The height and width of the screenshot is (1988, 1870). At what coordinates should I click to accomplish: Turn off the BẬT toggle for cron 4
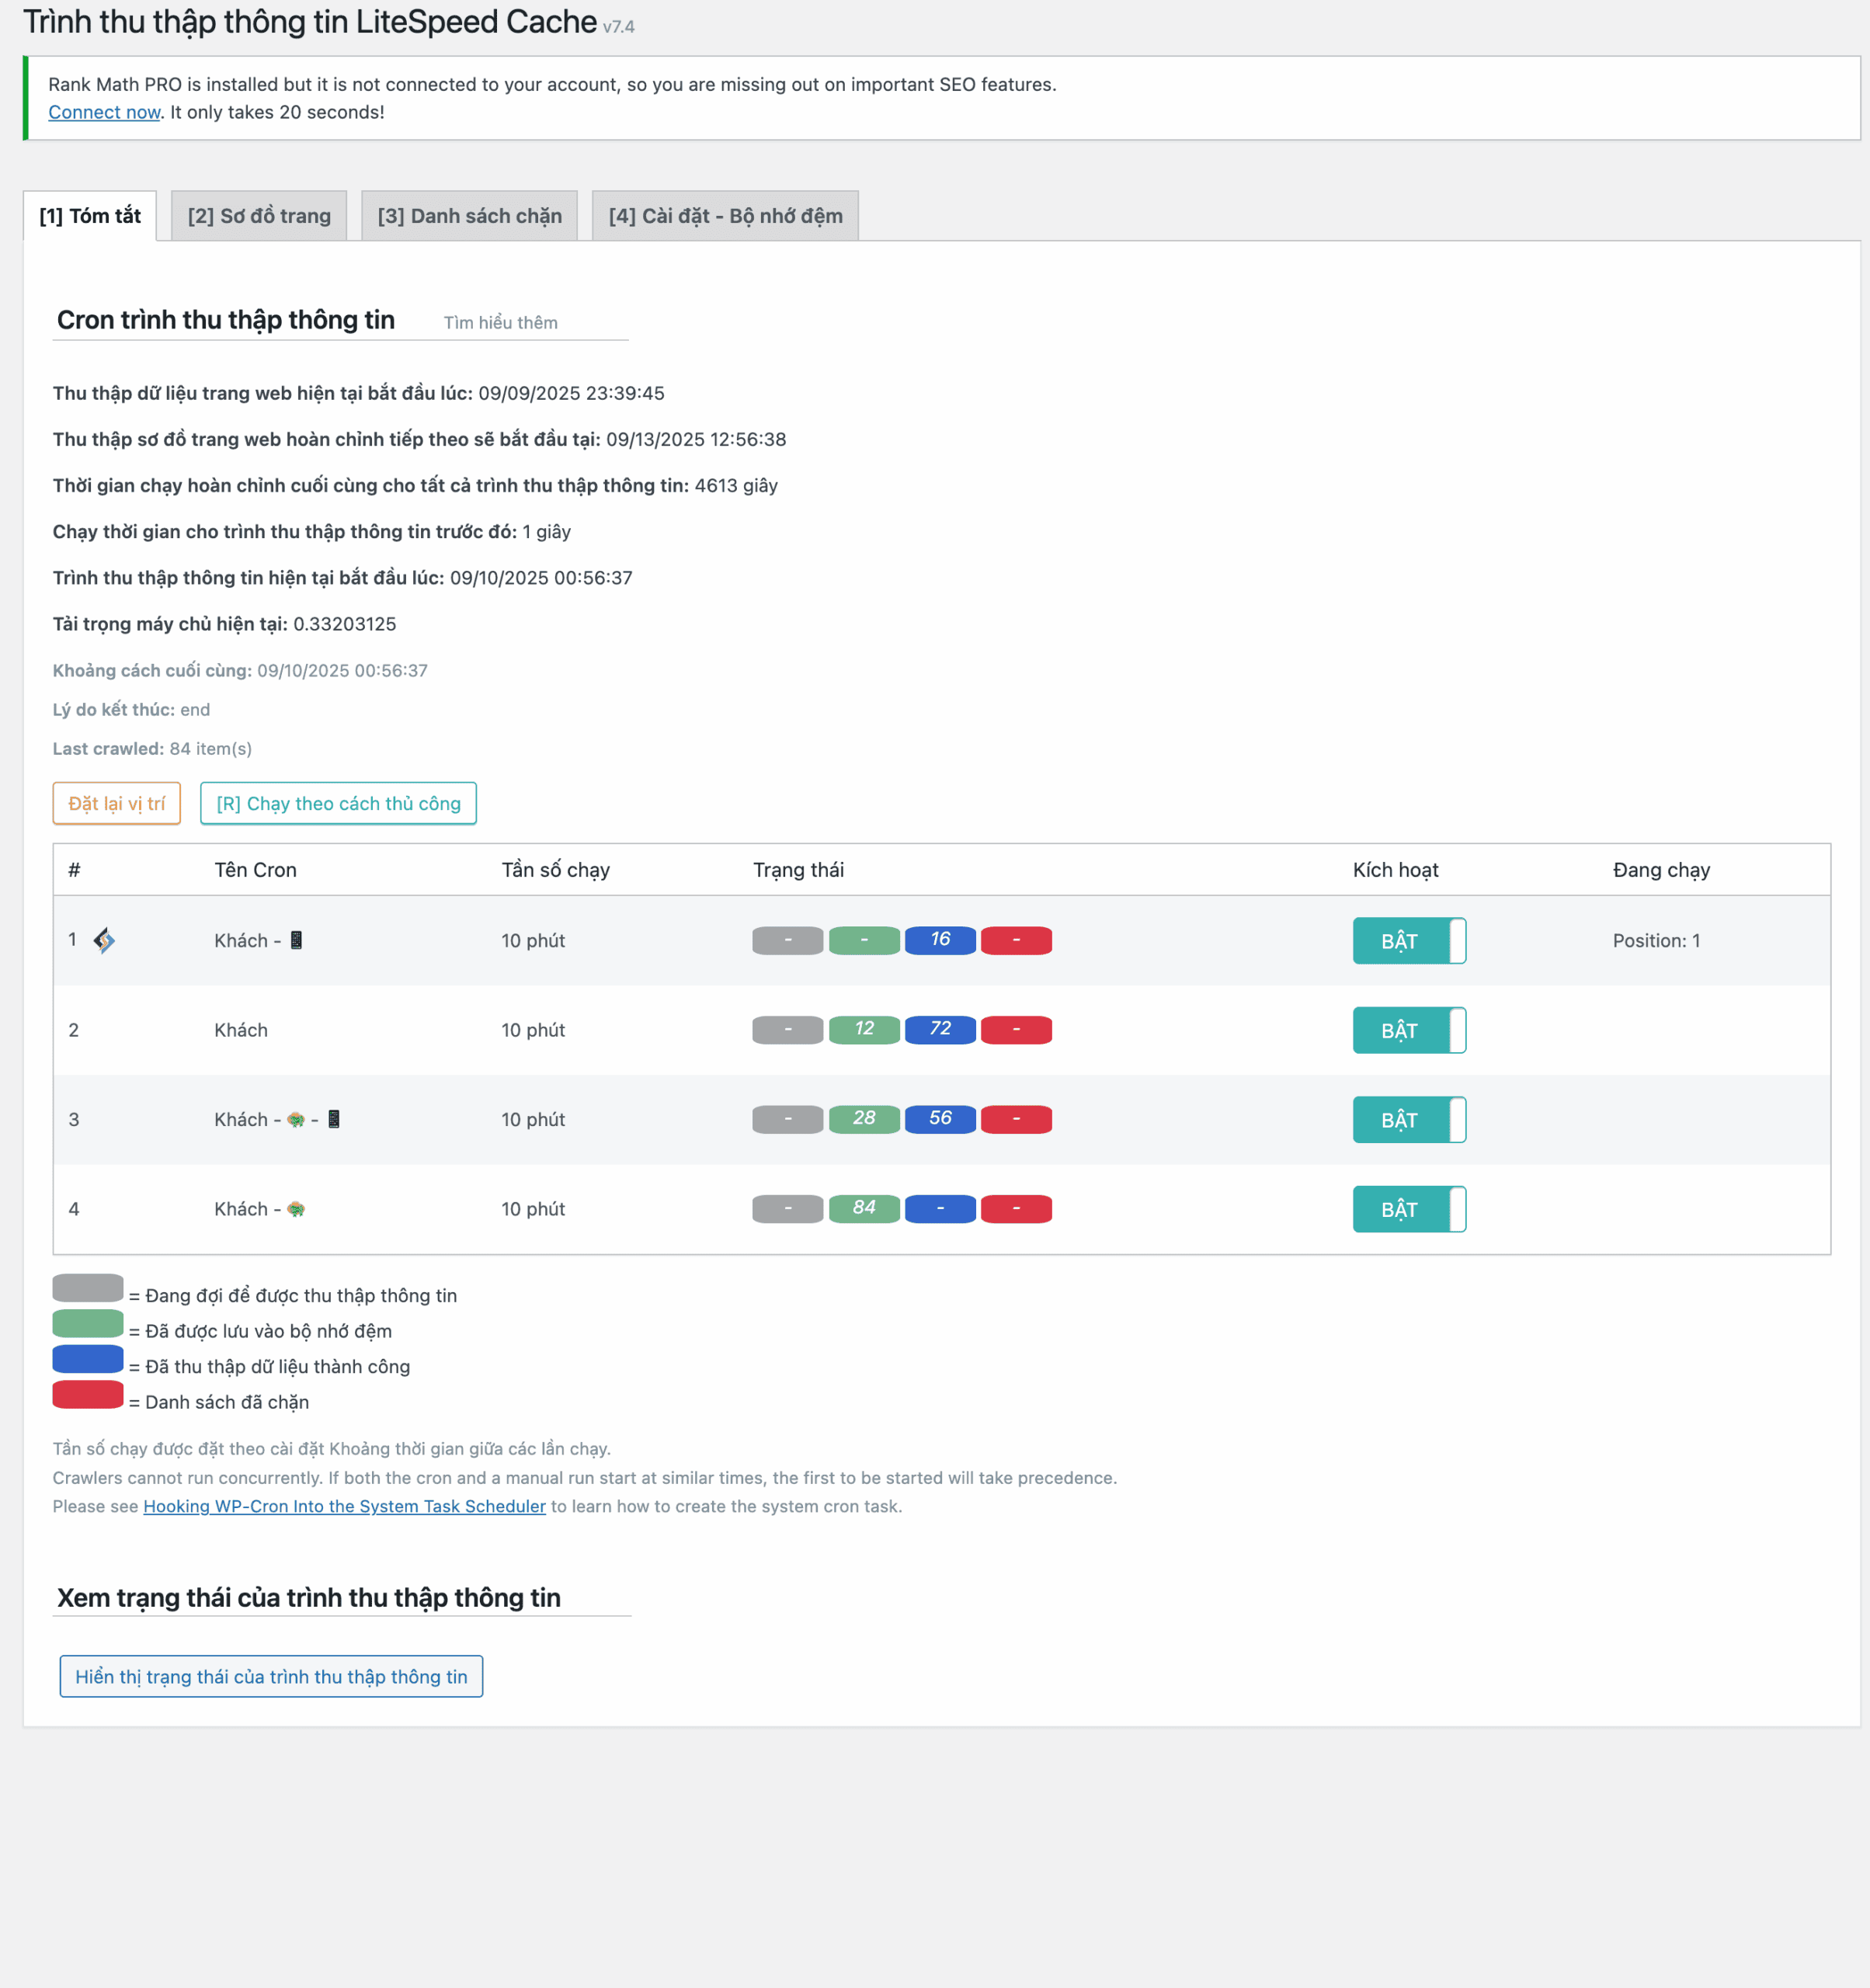click(x=1408, y=1209)
